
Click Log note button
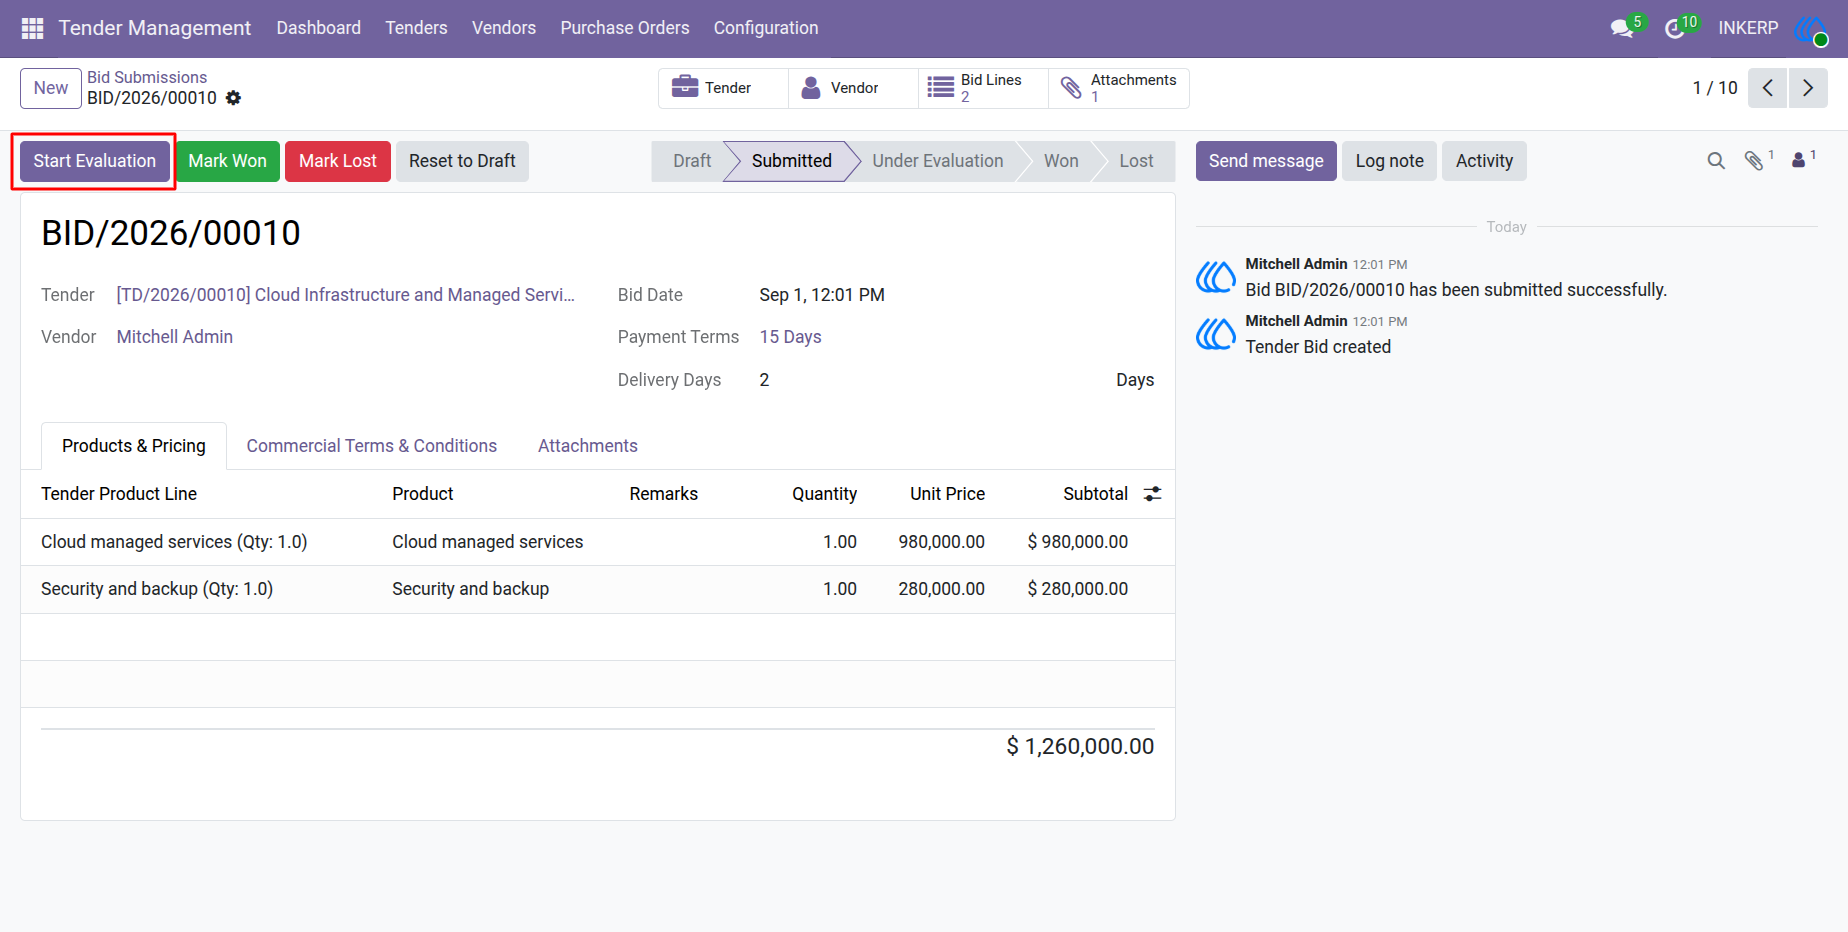pos(1389,161)
